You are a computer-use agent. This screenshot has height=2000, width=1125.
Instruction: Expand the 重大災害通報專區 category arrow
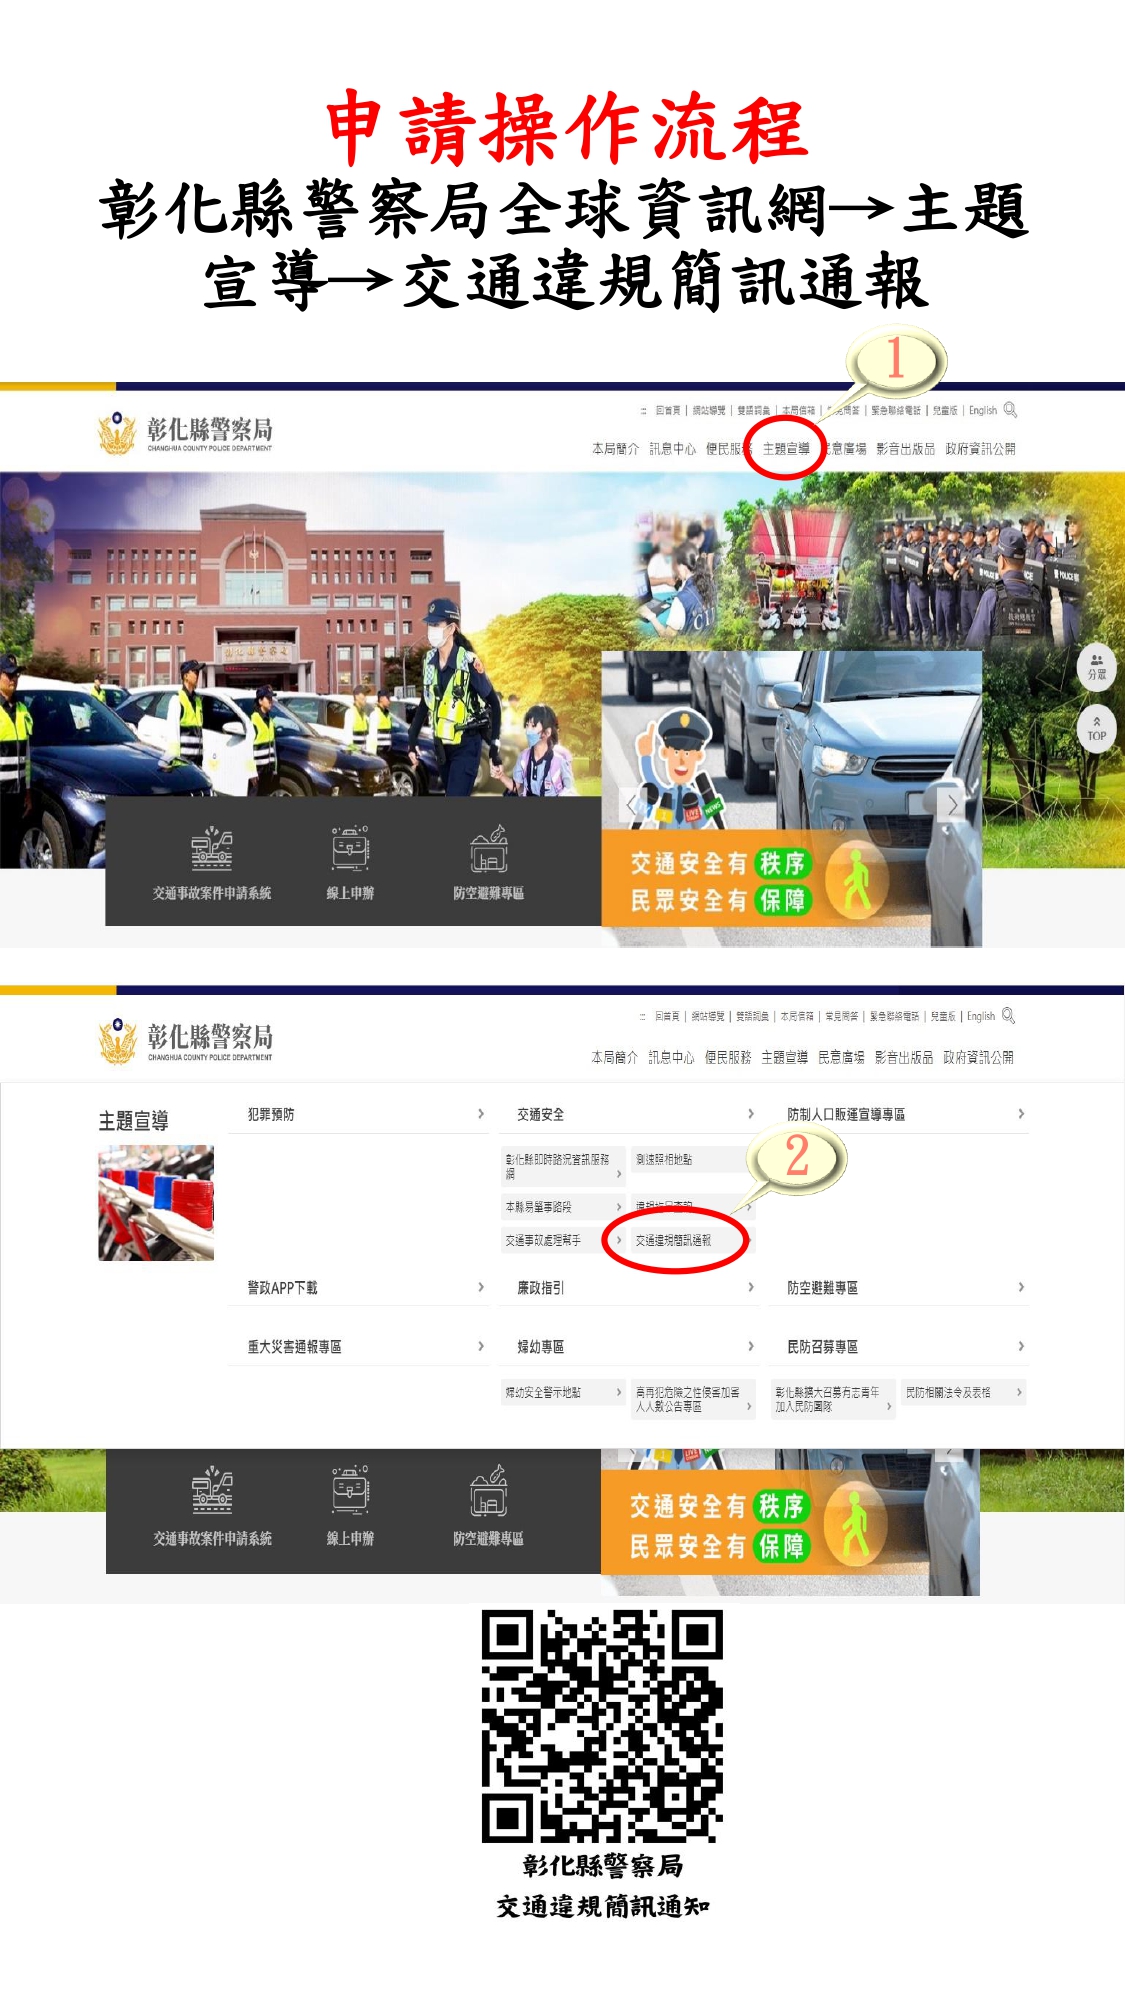pyautogui.click(x=481, y=1346)
